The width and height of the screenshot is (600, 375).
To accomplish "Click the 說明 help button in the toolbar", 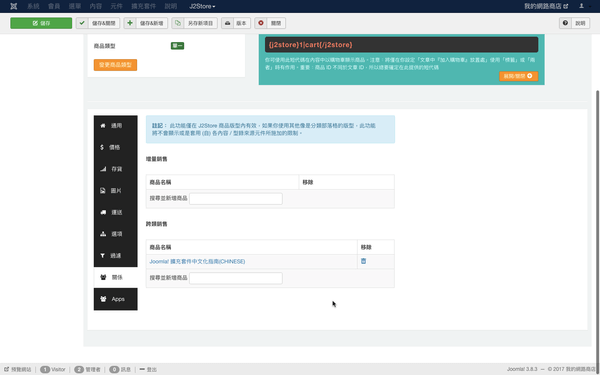I will click(x=574, y=23).
